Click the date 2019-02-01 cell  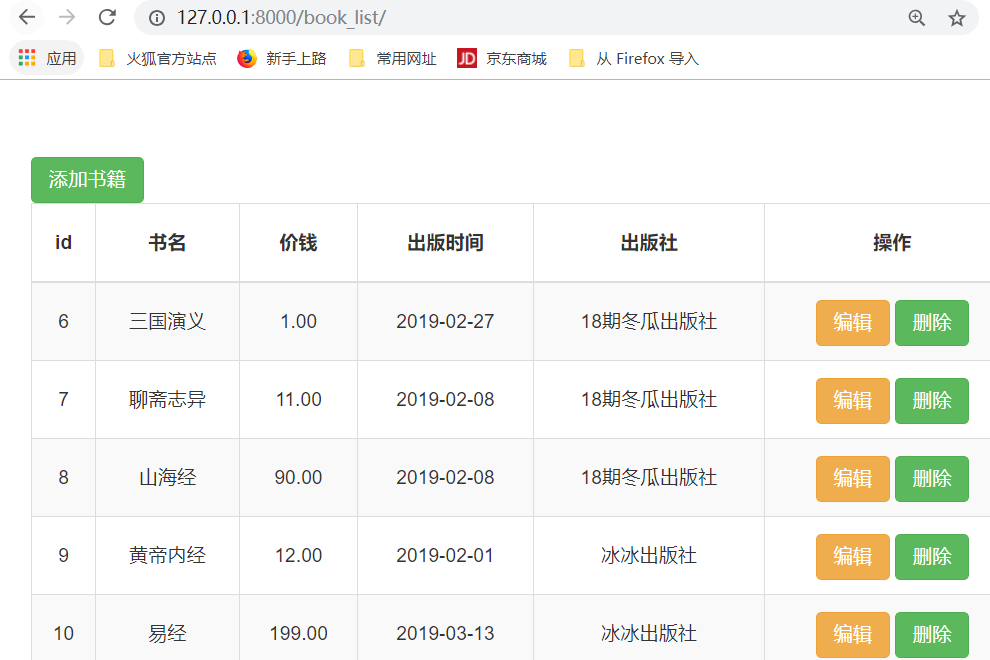tap(445, 556)
